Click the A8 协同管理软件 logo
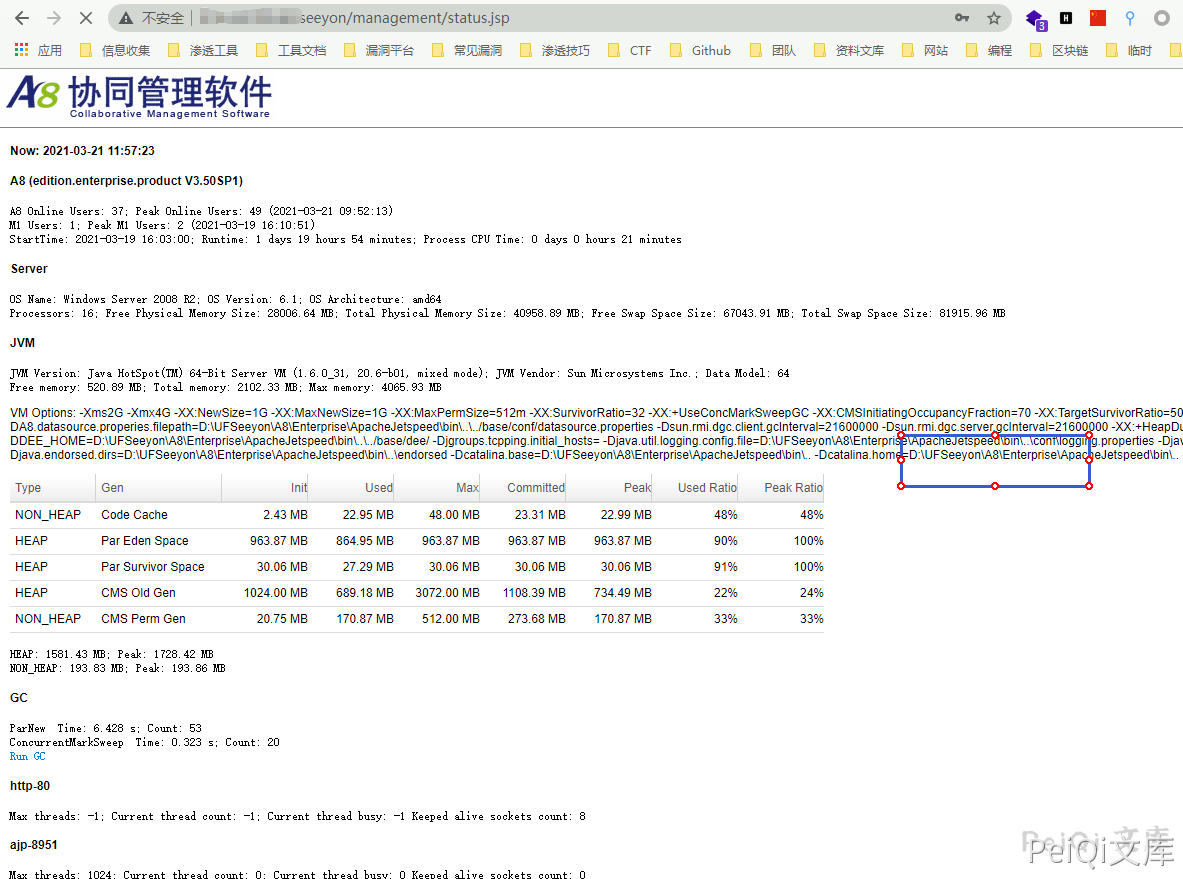The height and width of the screenshot is (879, 1183). click(x=140, y=97)
